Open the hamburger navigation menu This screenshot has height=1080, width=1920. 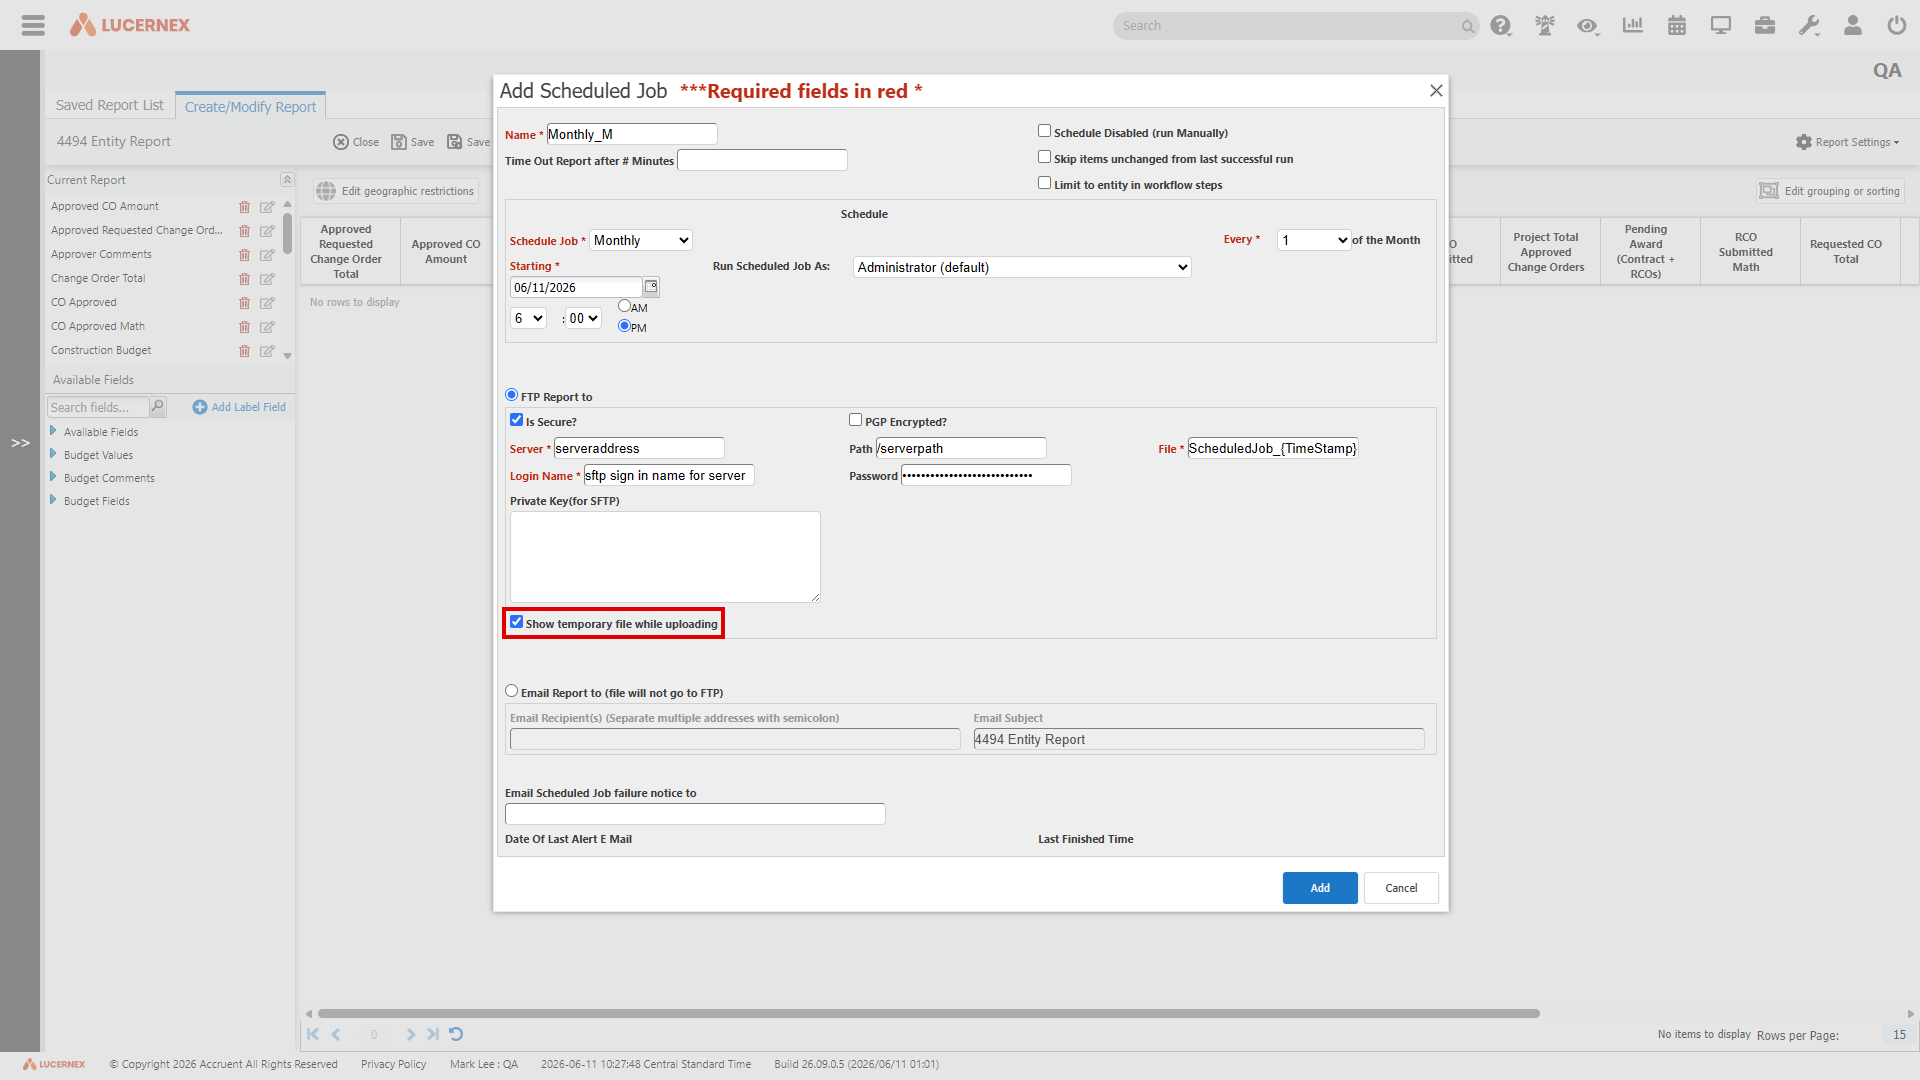(33, 25)
